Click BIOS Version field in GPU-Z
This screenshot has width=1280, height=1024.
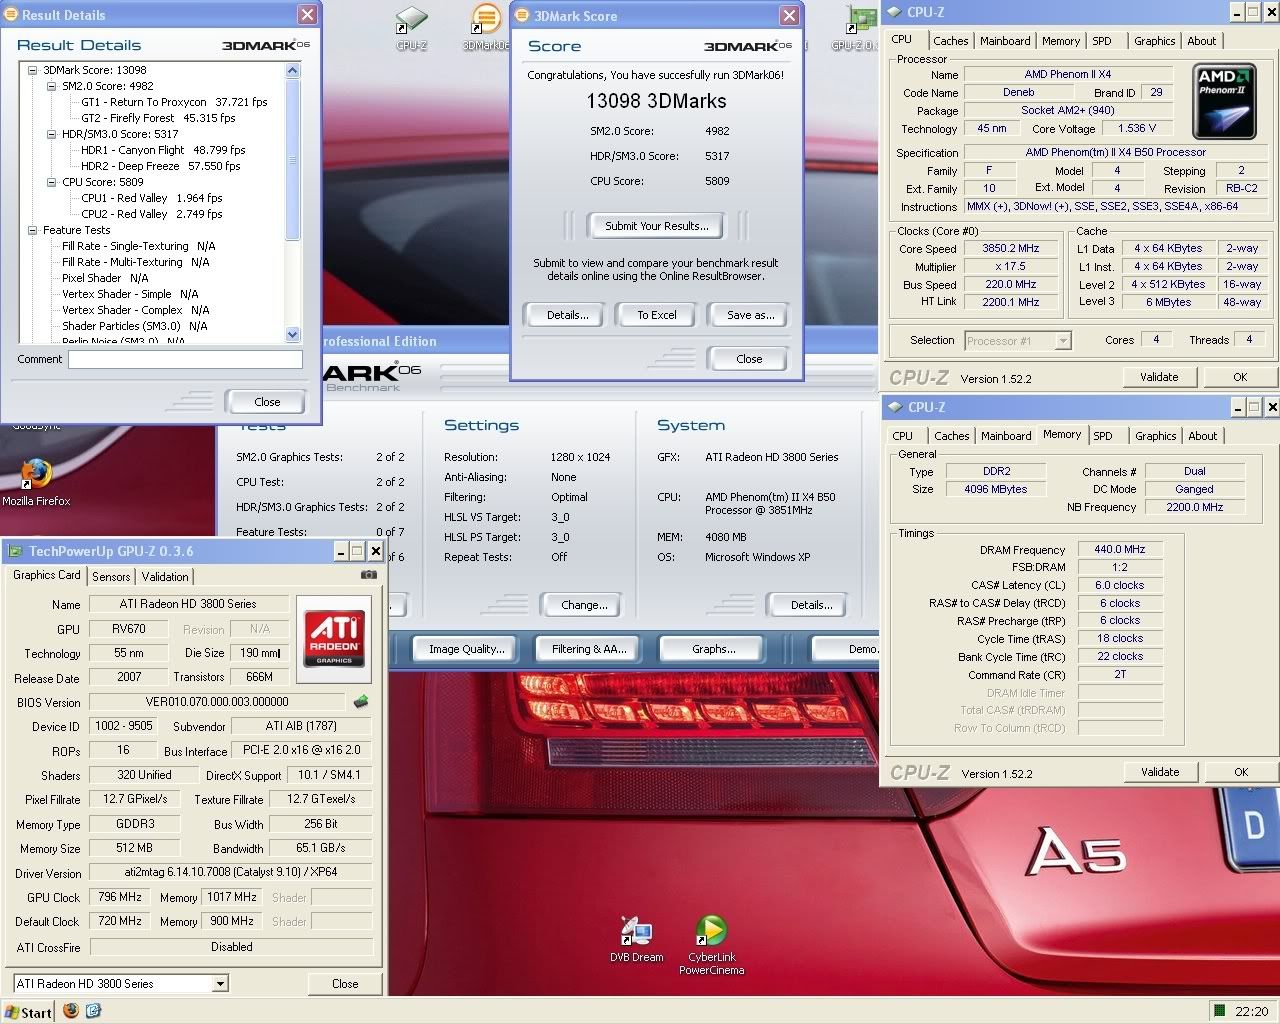(x=218, y=702)
